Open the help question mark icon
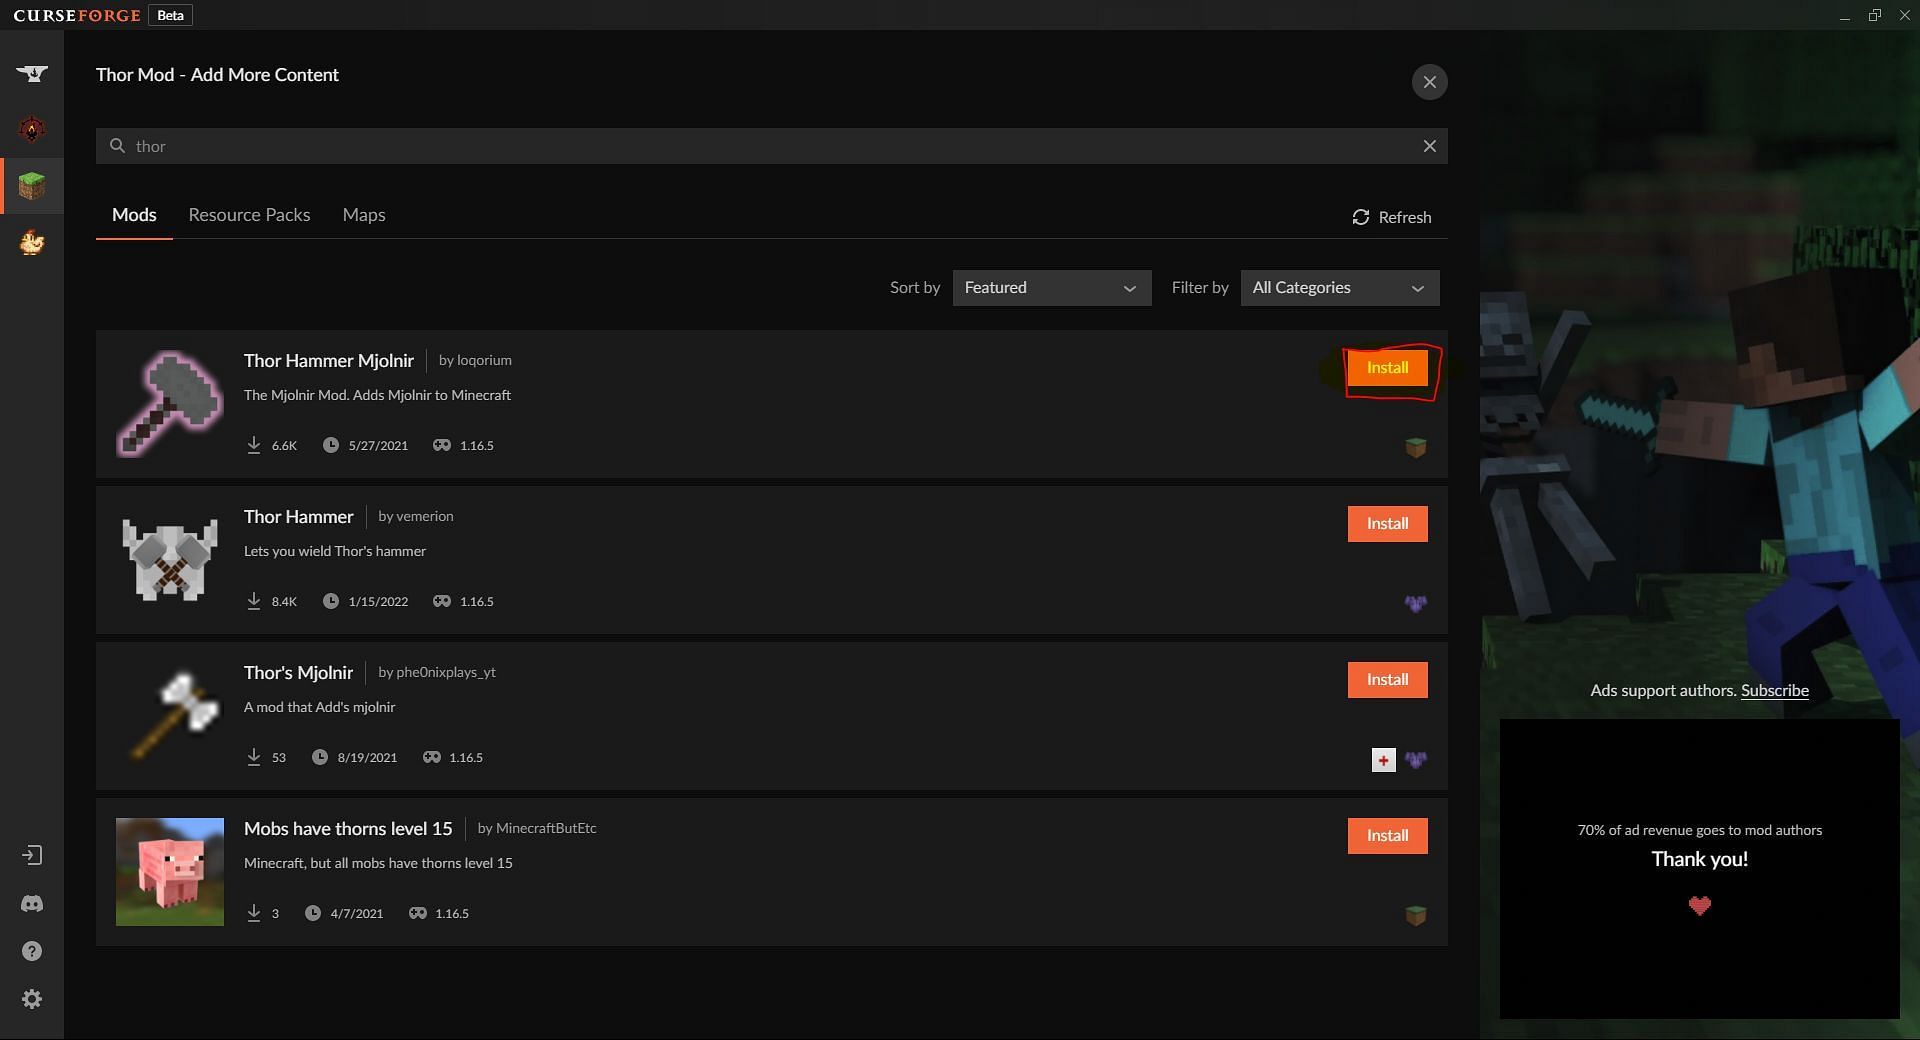The image size is (1920, 1040). coord(32,951)
